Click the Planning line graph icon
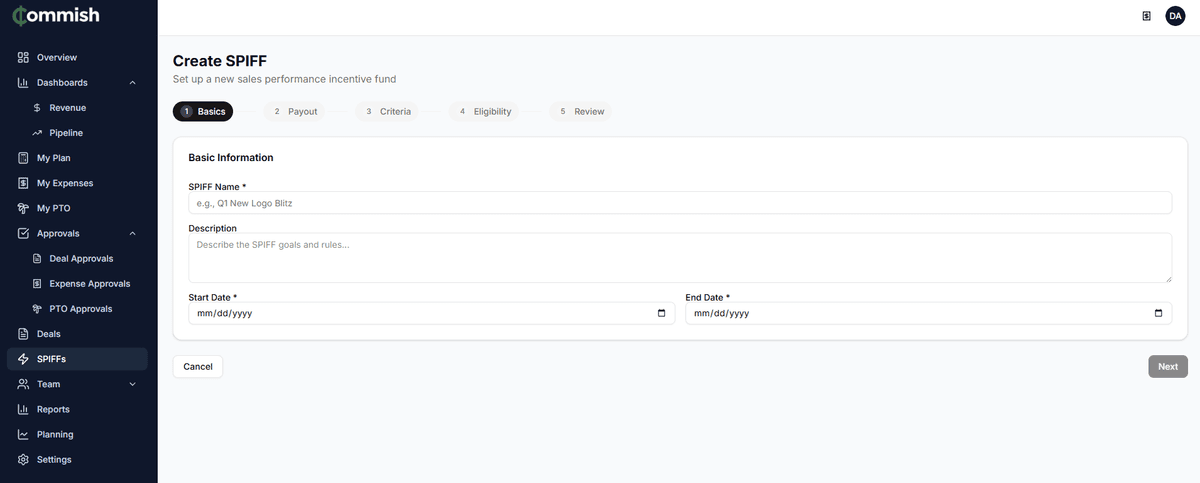The image size is (1200, 483). click(23, 434)
